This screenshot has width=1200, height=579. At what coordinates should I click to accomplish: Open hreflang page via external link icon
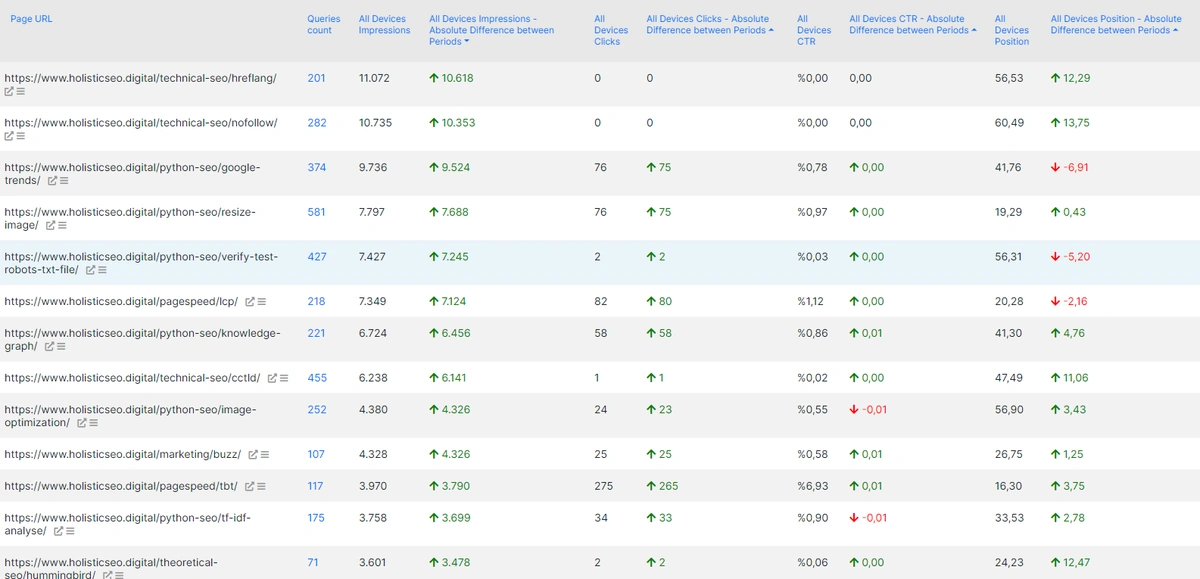(9, 92)
